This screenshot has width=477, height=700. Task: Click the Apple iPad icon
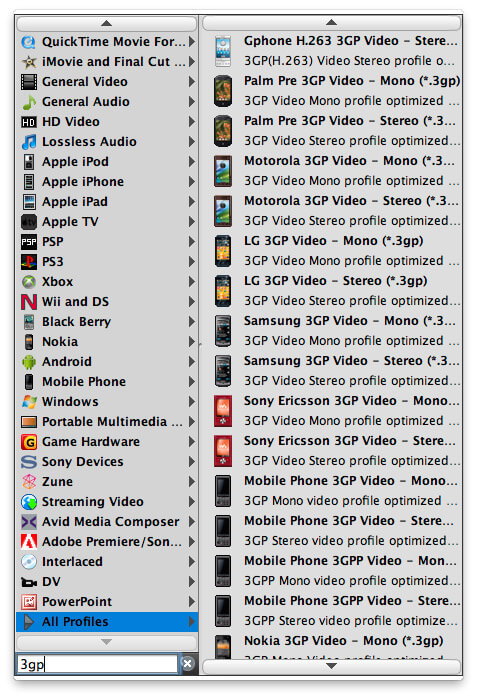(x=29, y=202)
